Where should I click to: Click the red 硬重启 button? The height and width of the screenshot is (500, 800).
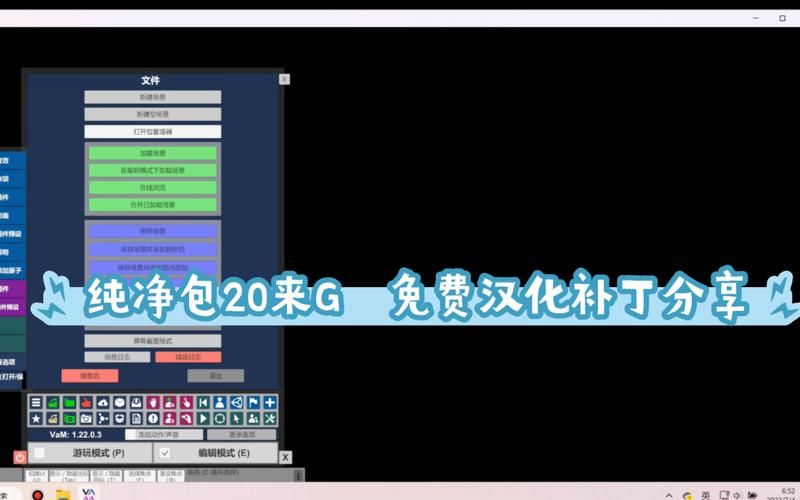click(x=90, y=376)
